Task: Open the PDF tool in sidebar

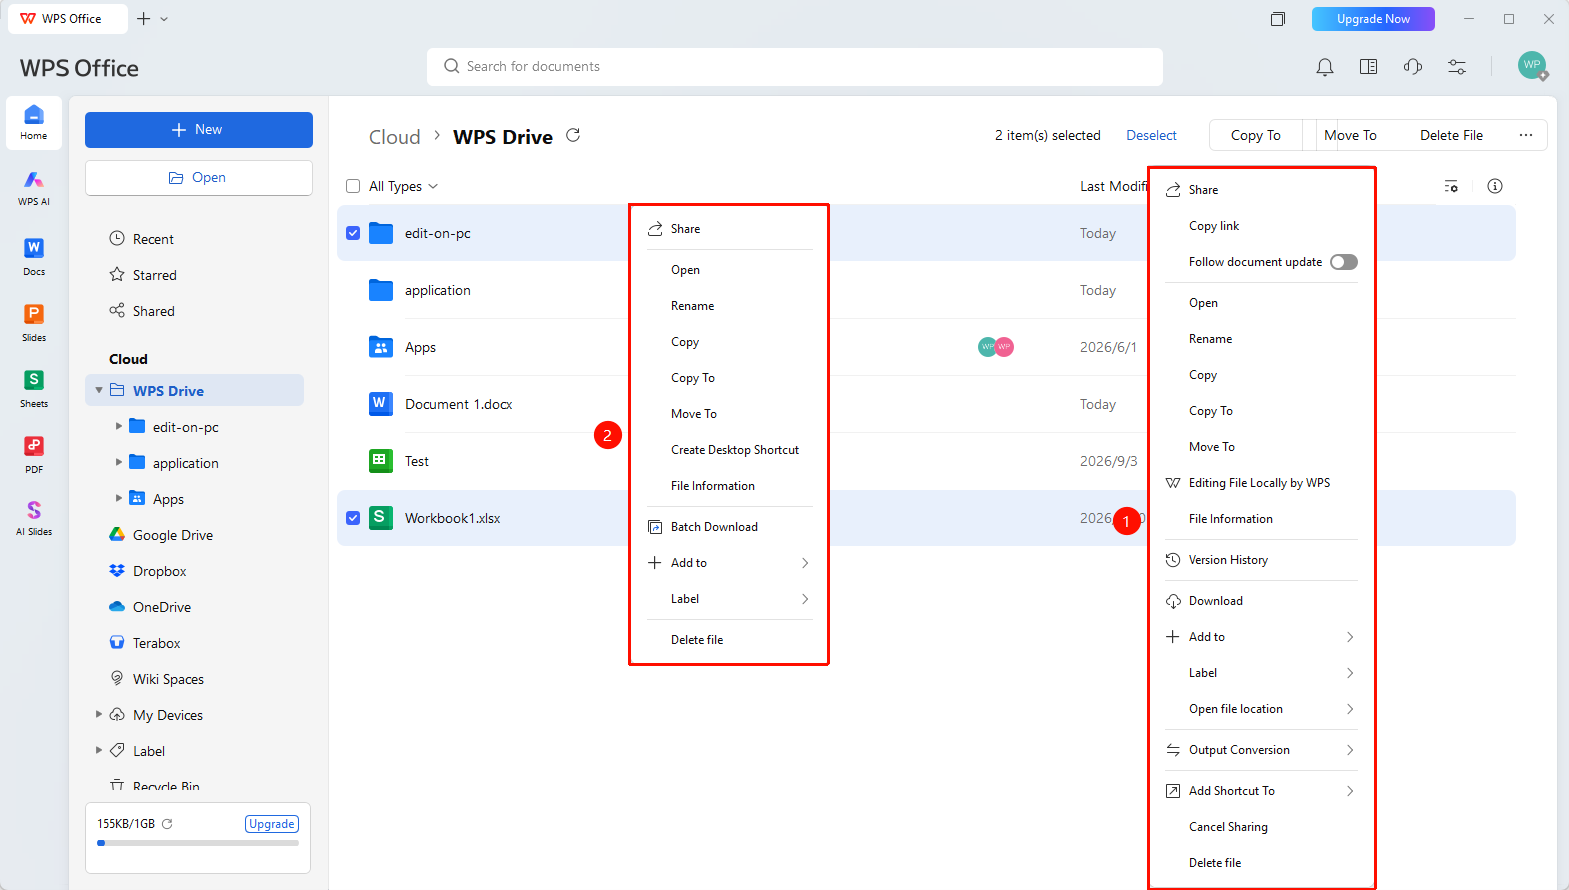Action: point(34,454)
